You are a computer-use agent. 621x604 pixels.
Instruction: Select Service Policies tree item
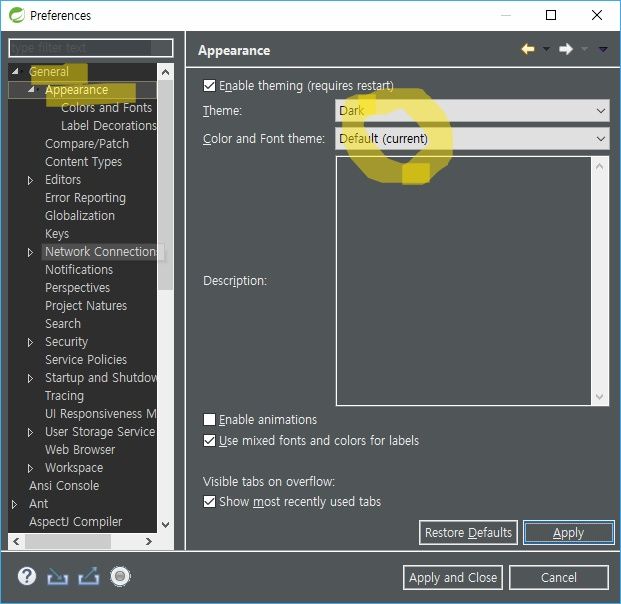[x=86, y=360]
